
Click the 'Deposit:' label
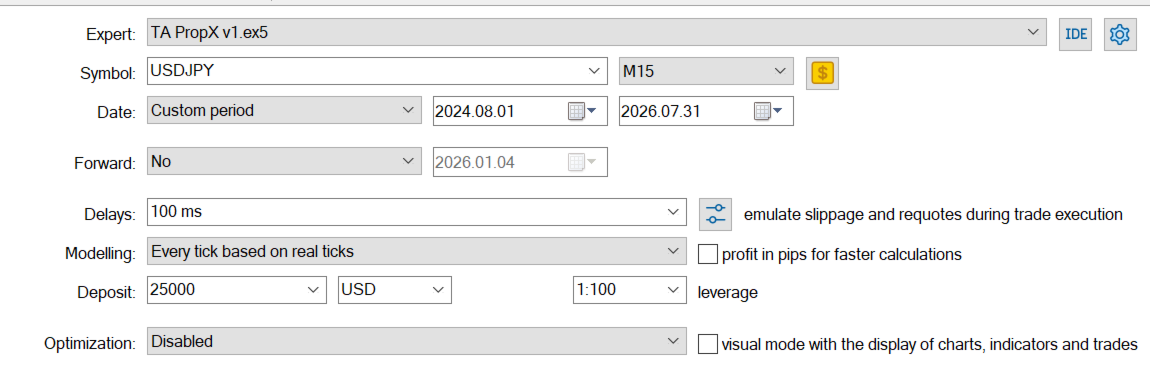pyautogui.click(x=106, y=292)
